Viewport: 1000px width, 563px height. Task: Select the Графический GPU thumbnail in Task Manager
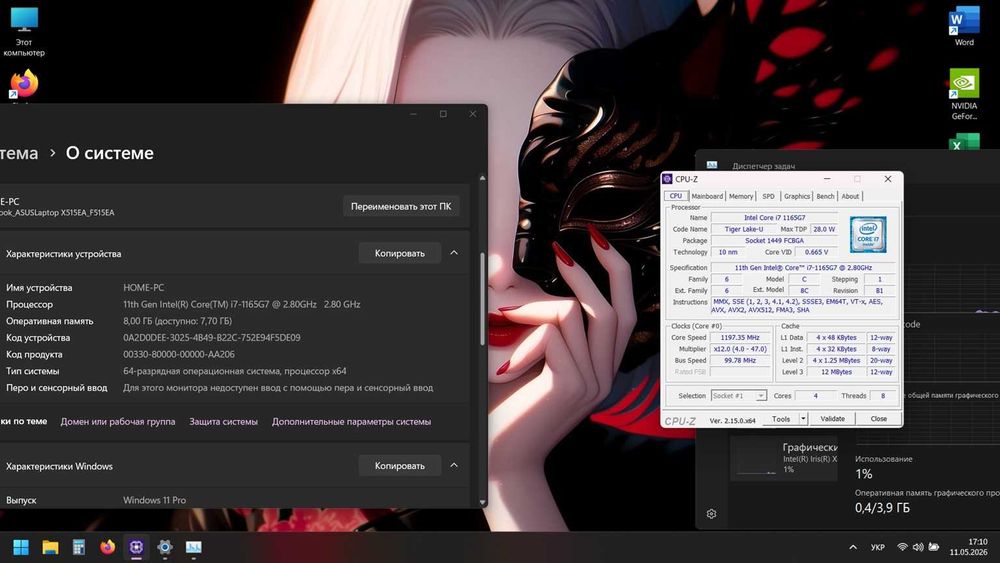(784, 459)
